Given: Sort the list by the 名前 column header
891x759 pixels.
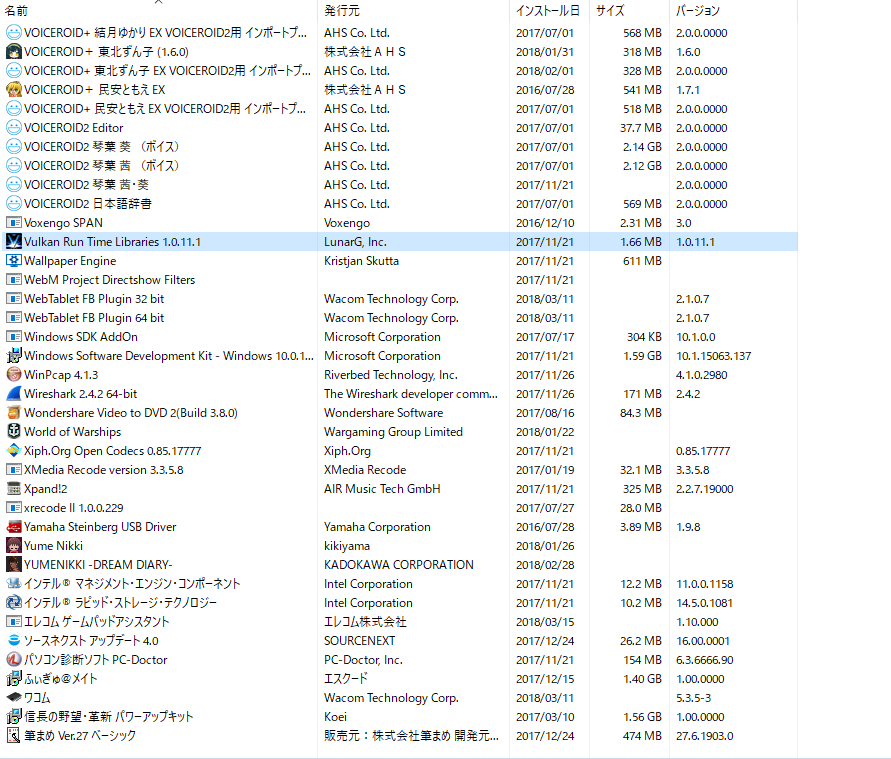Looking at the screenshot, I should click(x=159, y=11).
